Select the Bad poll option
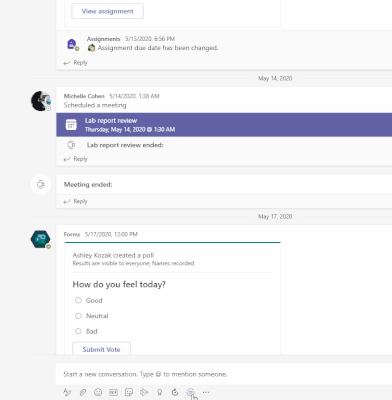This screenshot has height=400, width=392. tap(78, 331)
